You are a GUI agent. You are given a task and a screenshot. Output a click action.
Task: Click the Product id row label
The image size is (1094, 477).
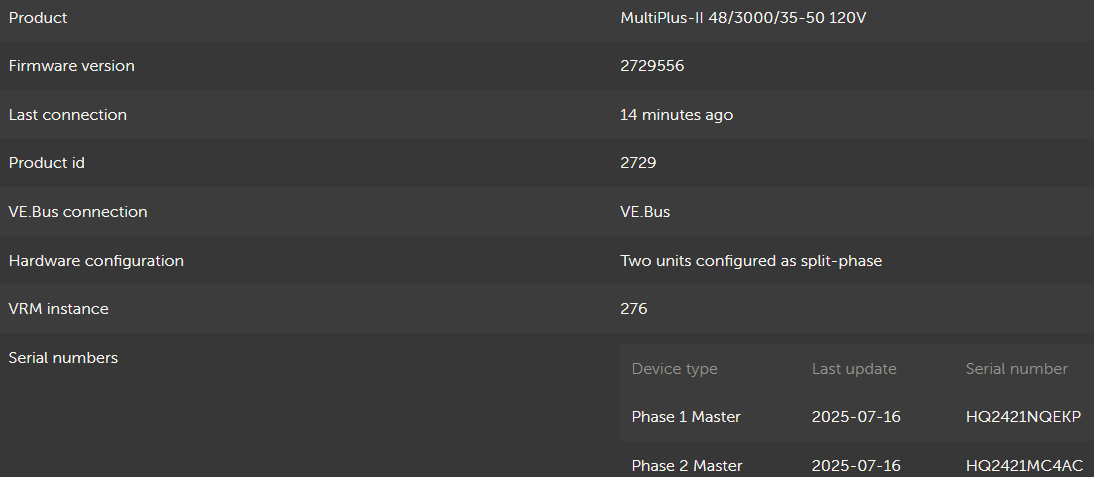tap(46, 163)
